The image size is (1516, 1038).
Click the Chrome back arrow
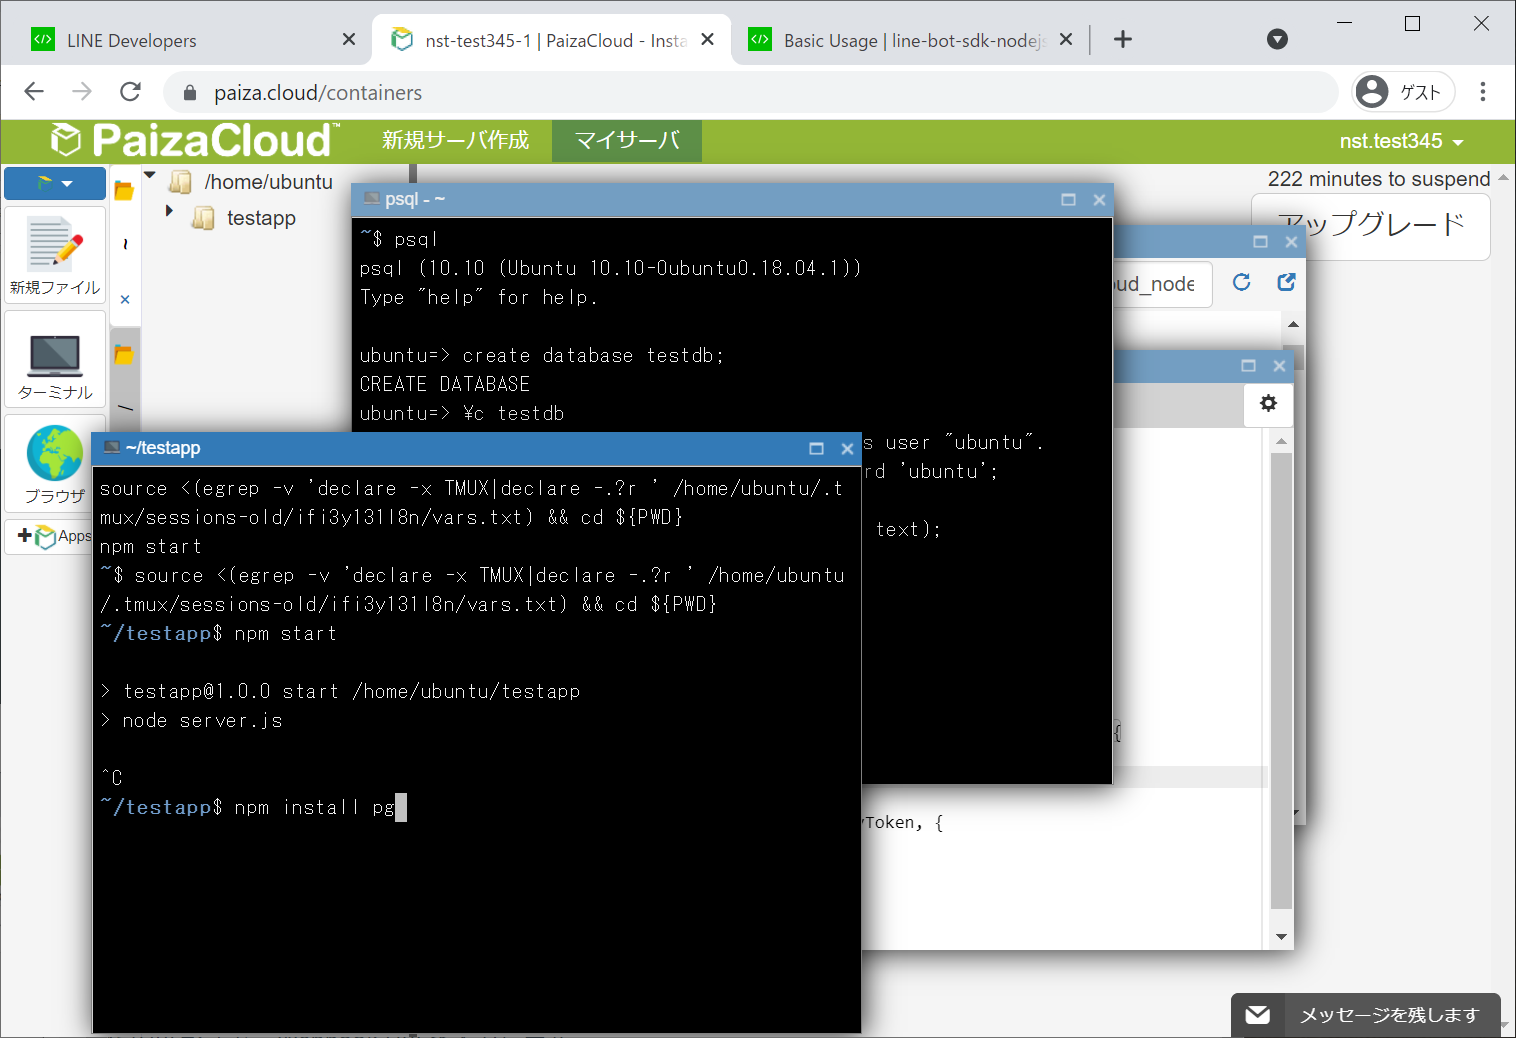pyautogui.click(x=34, y=92)
